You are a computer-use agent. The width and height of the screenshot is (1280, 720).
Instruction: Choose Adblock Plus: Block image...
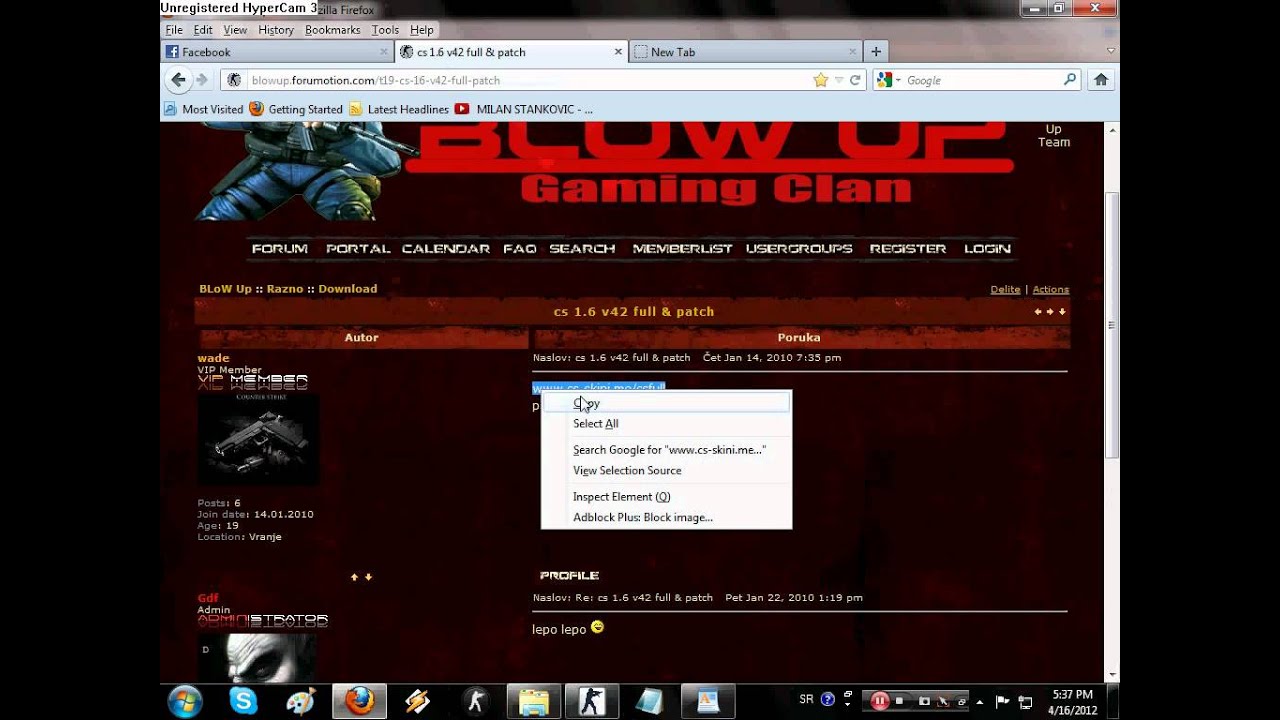666,518
